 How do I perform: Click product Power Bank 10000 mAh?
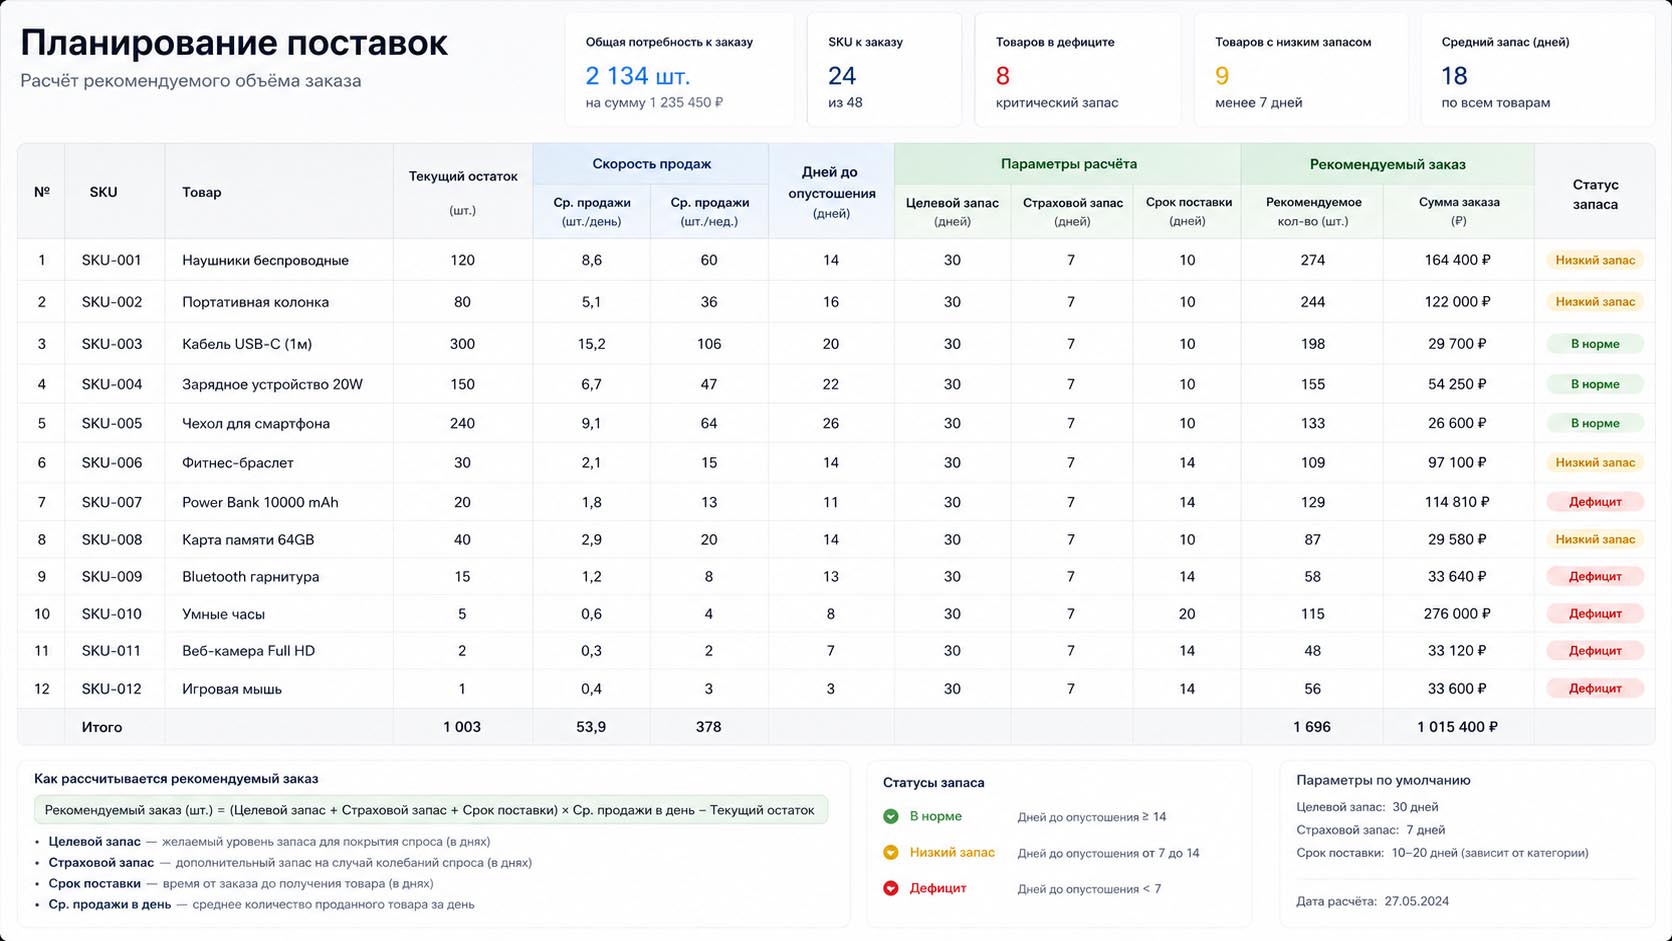(260, 502)
